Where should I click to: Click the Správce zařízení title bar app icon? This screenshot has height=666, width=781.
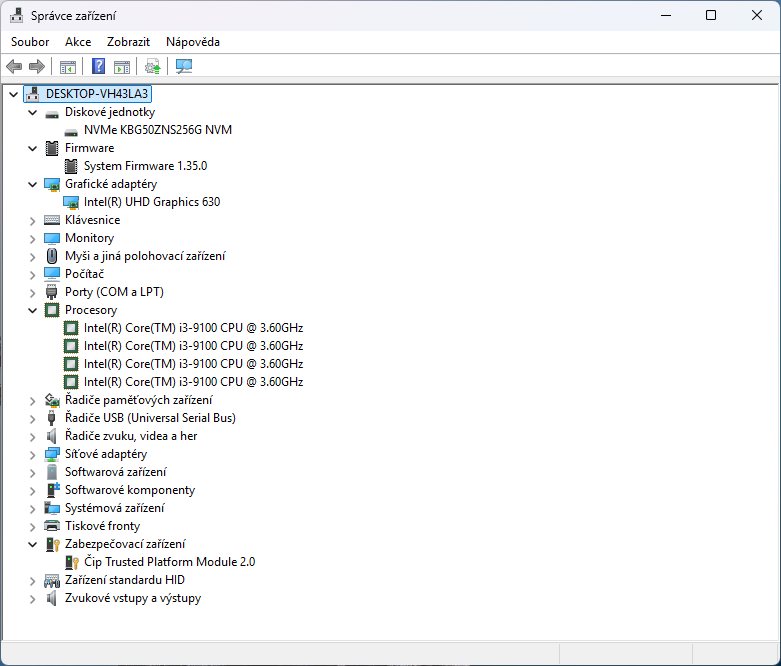(16, 15)
